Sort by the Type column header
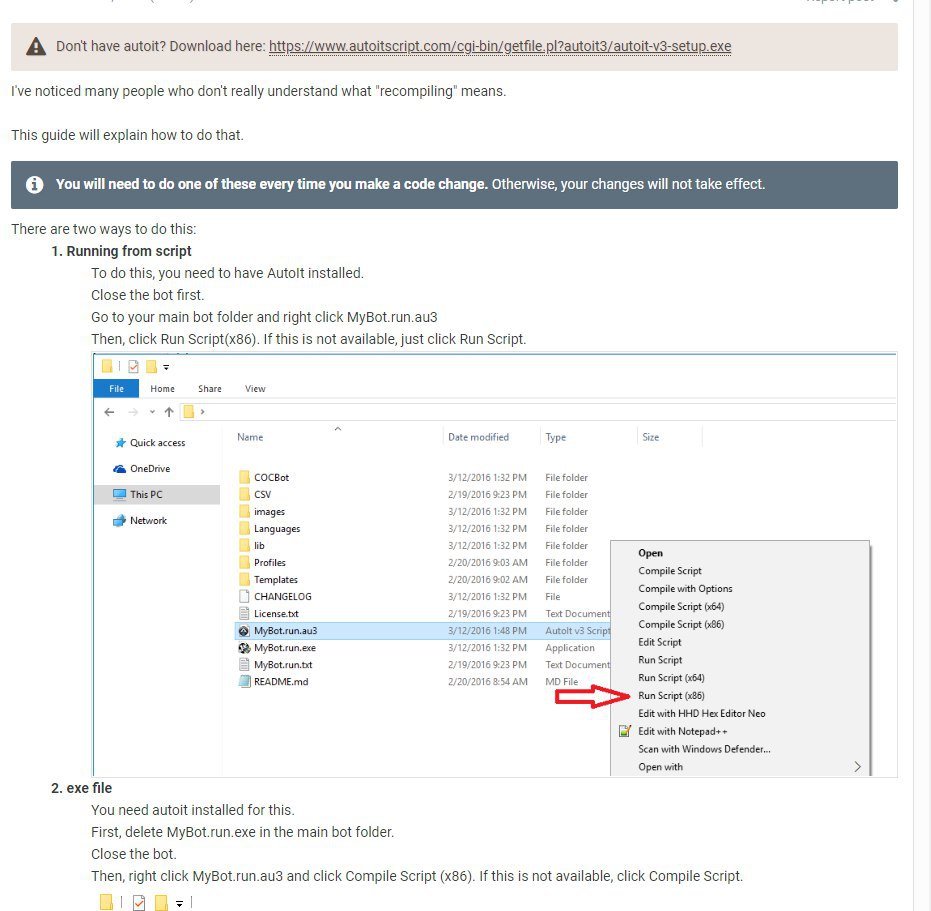Screen dimensions: 931x911 pyautogui.click(x=556, y=437)
